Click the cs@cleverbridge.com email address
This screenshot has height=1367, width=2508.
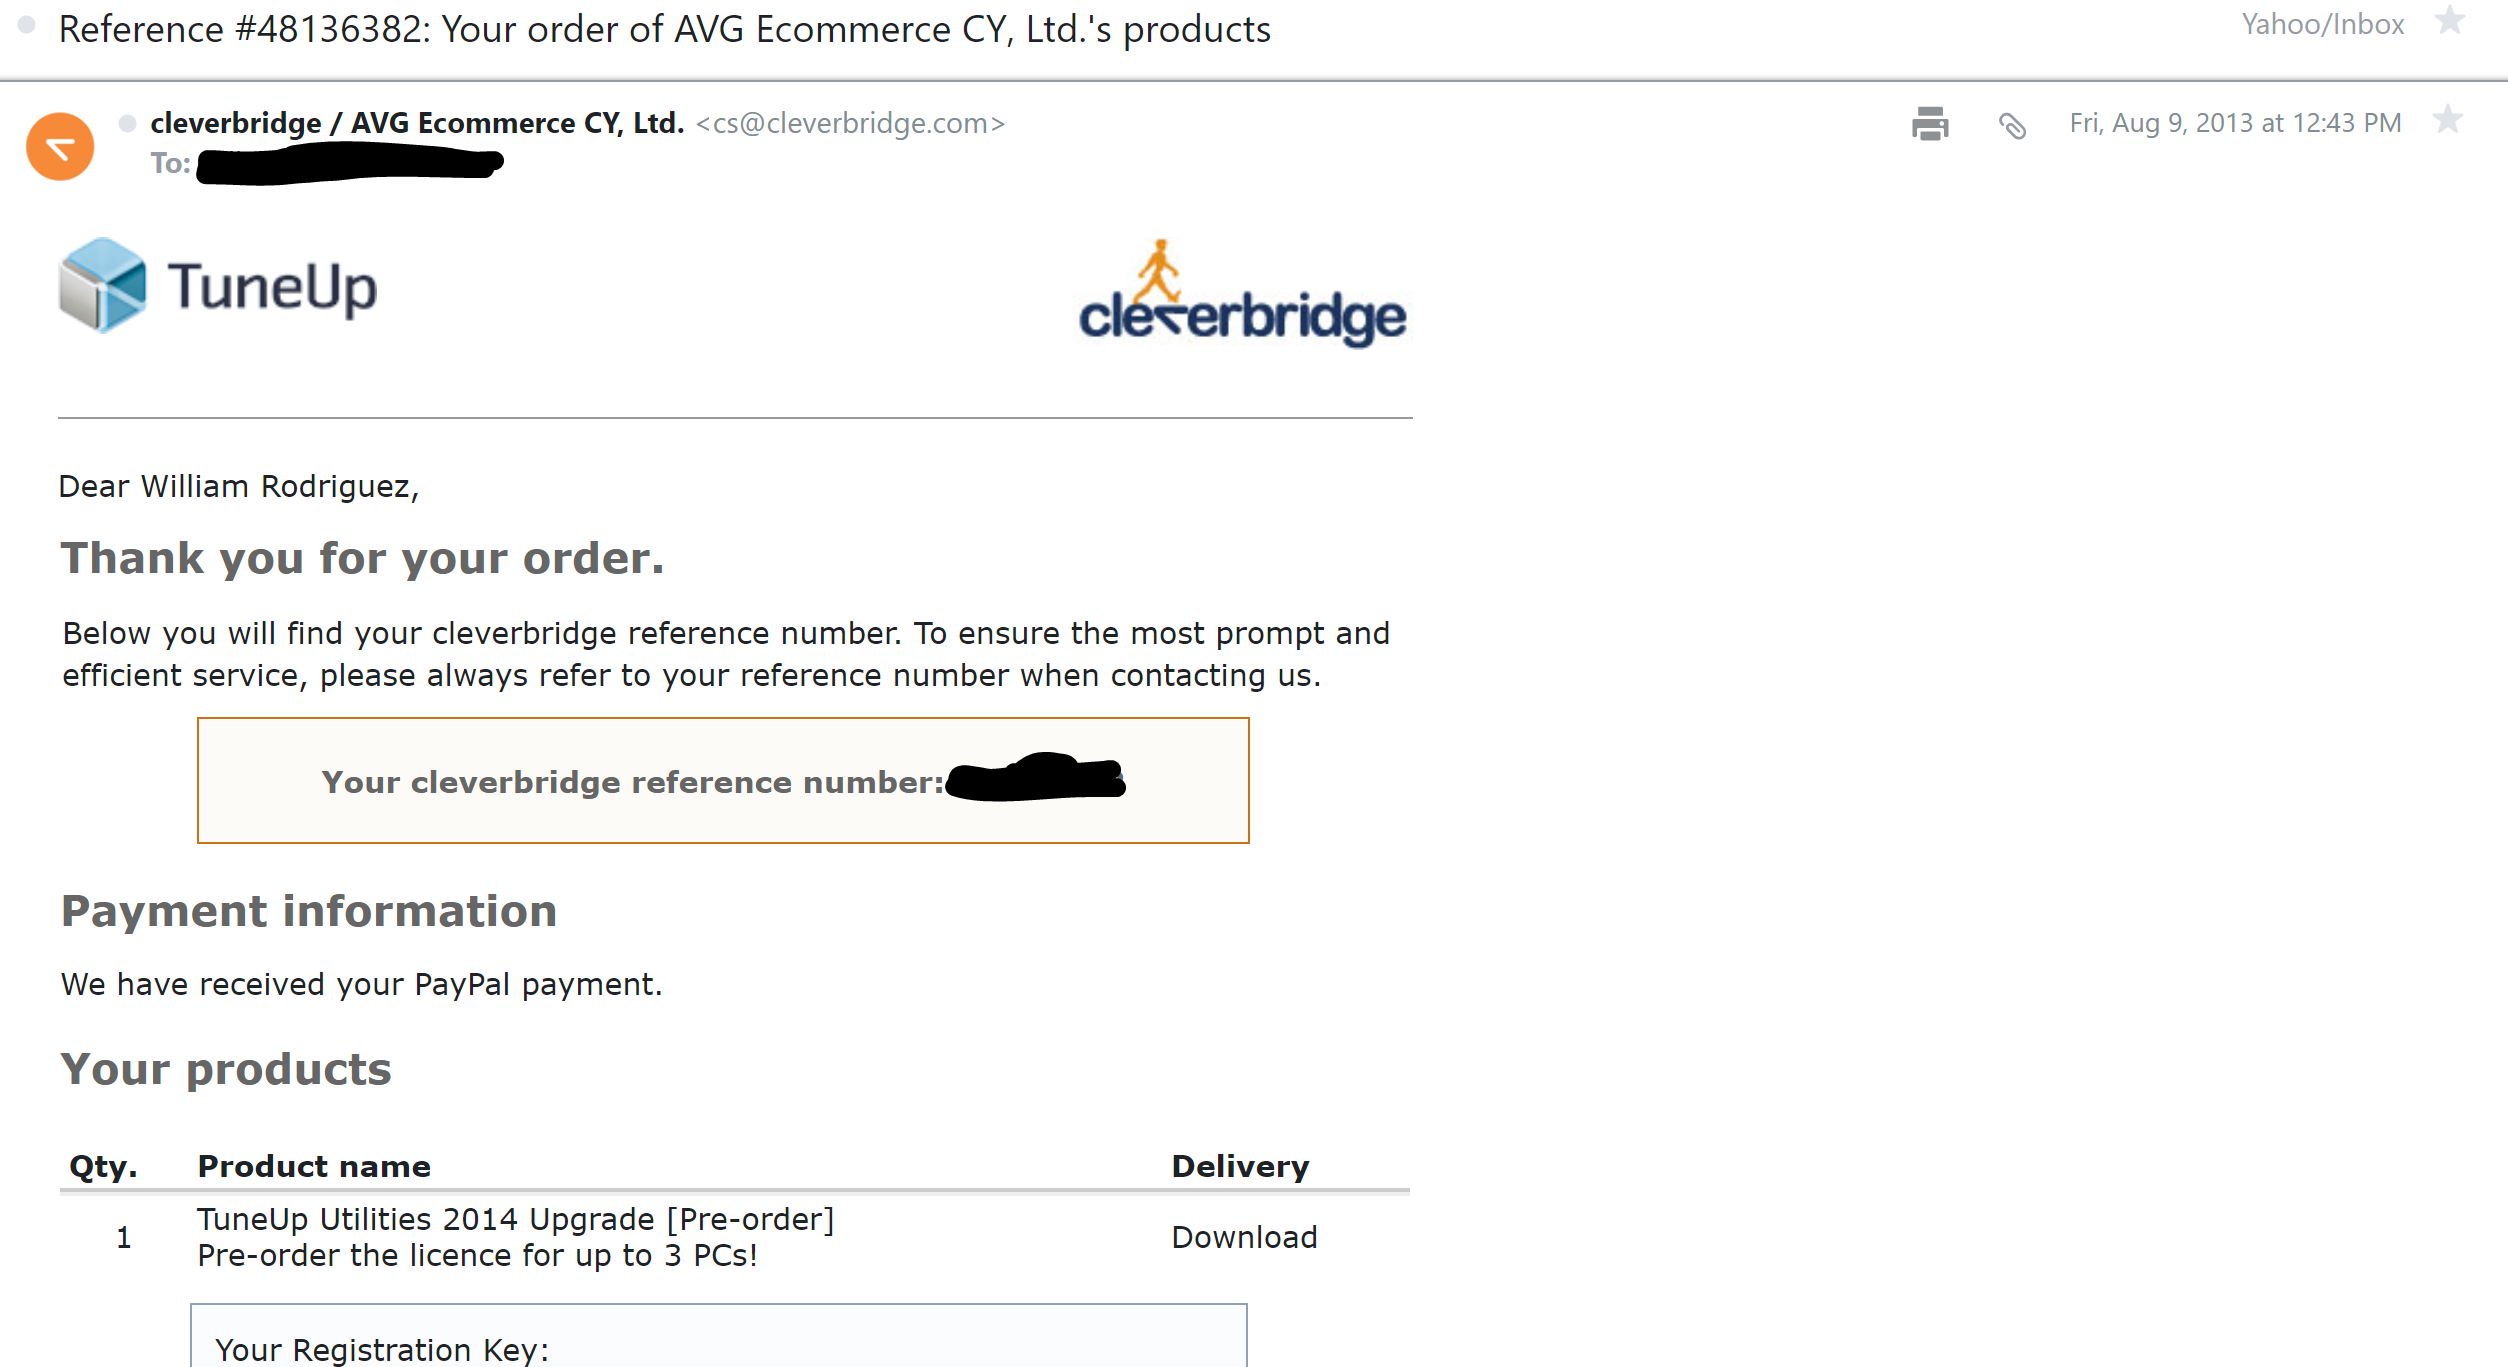pyautogui.click(x=850, y=123)
